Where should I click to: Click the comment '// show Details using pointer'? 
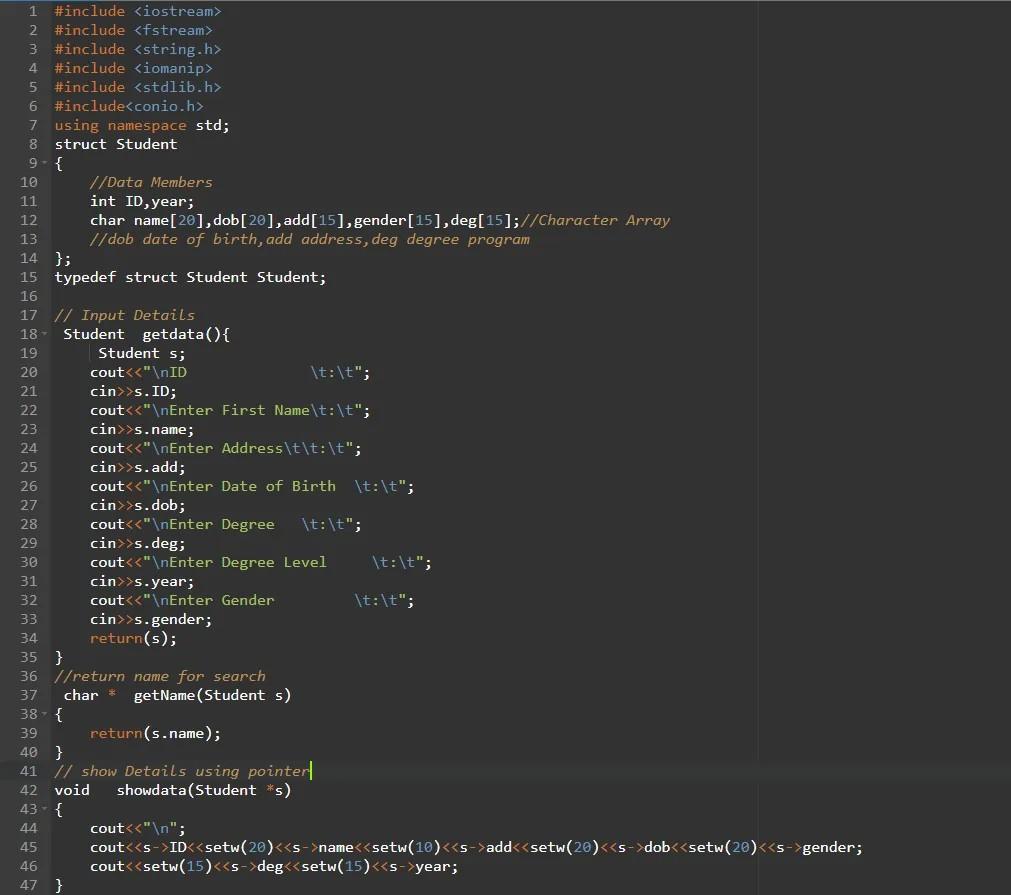click(182, 771)
